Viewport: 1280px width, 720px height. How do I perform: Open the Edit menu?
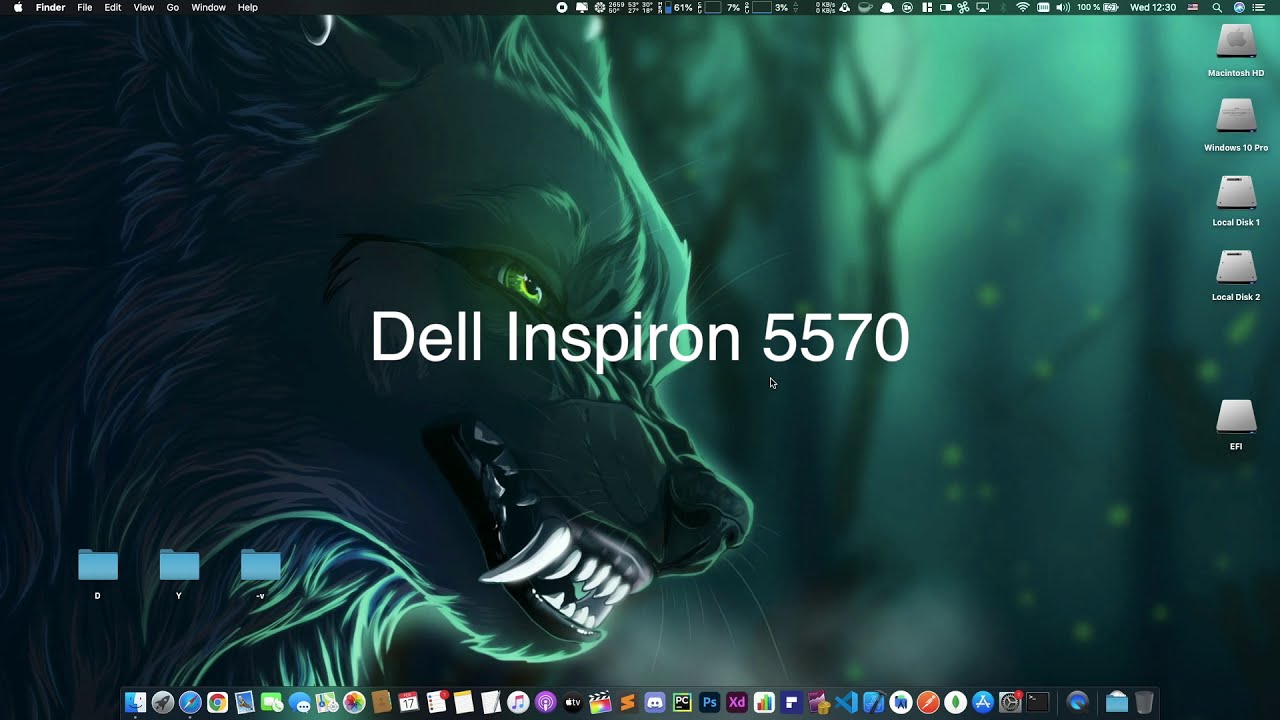pyautogui.click(x=113, y=7)
